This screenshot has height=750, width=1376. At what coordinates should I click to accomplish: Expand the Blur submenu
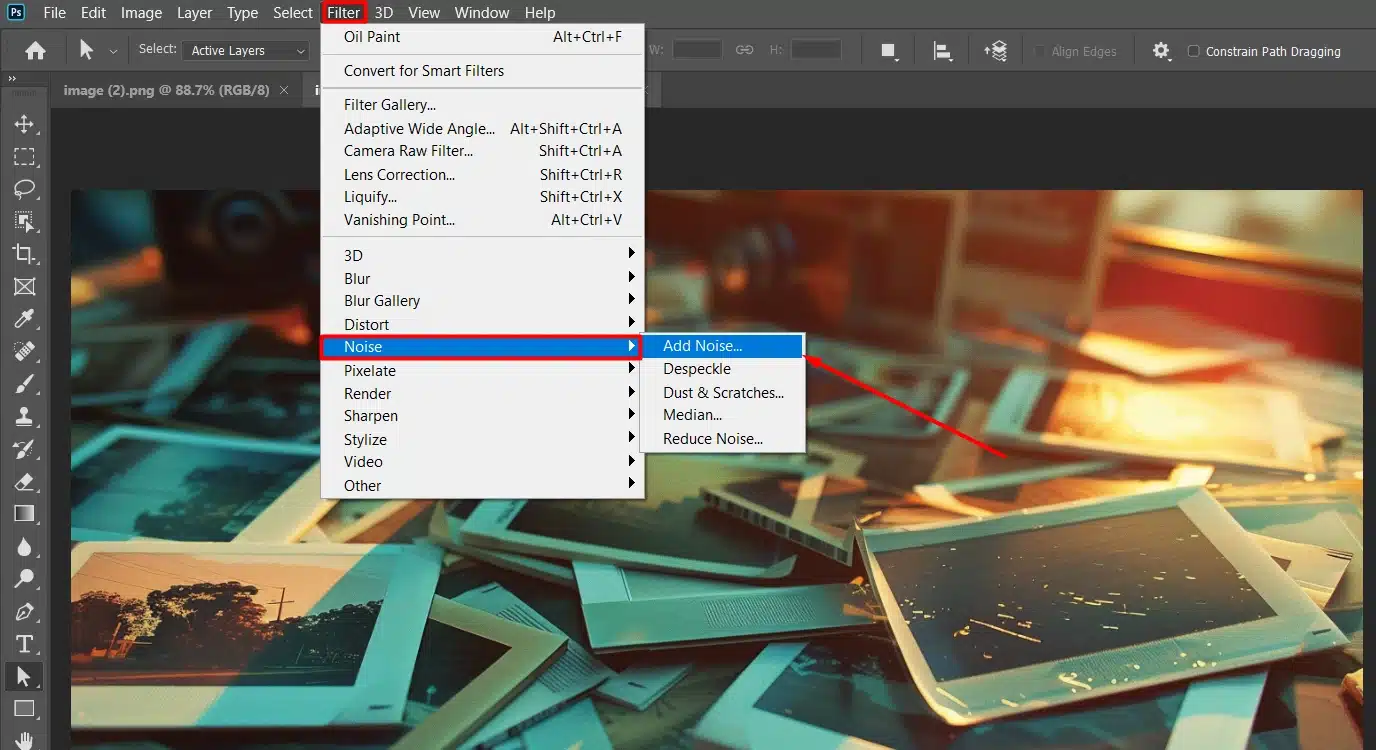(482, 278)
